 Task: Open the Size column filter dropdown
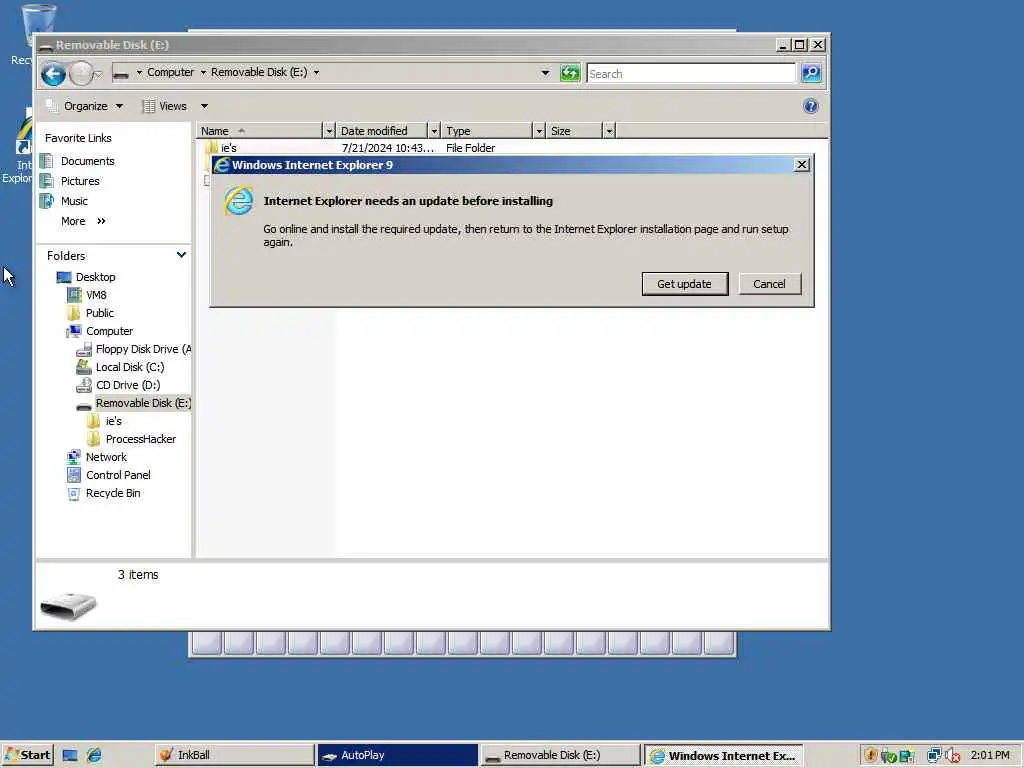coord(609,131)
